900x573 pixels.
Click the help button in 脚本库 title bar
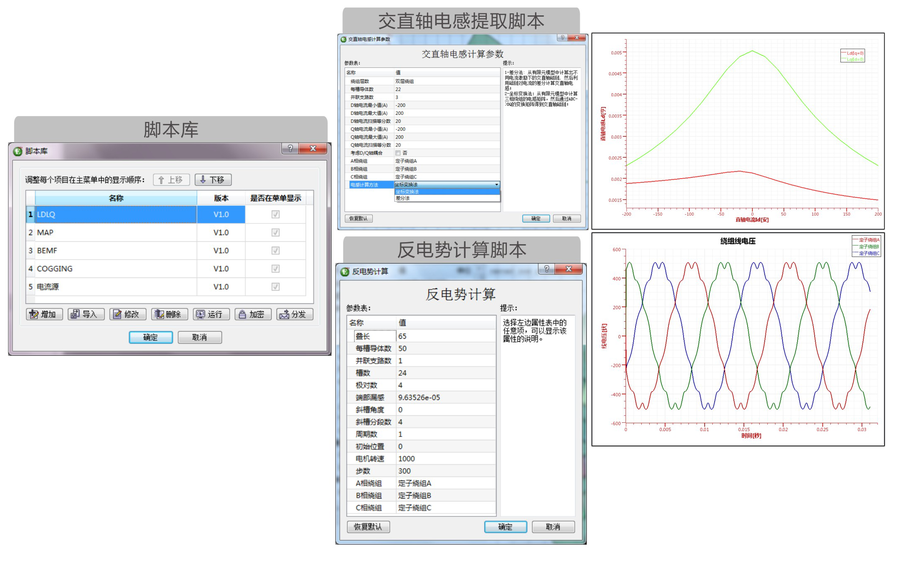click(291, 150)
